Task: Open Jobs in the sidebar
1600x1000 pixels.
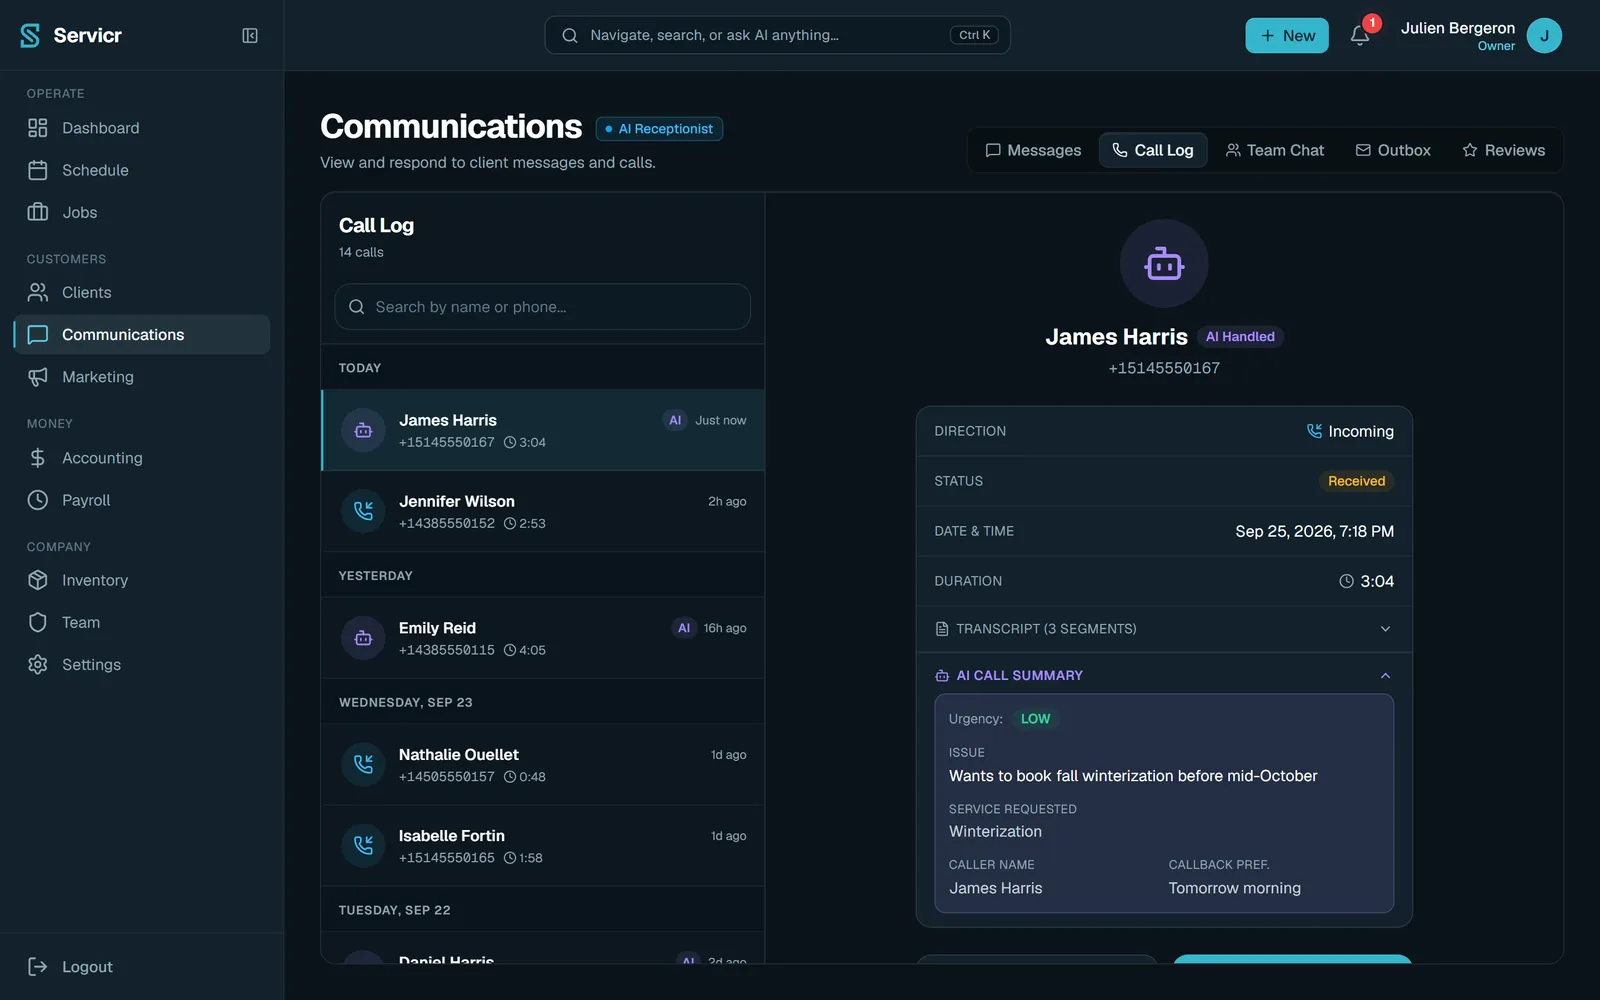Action: pyautogui.click(x=141, y=212)
